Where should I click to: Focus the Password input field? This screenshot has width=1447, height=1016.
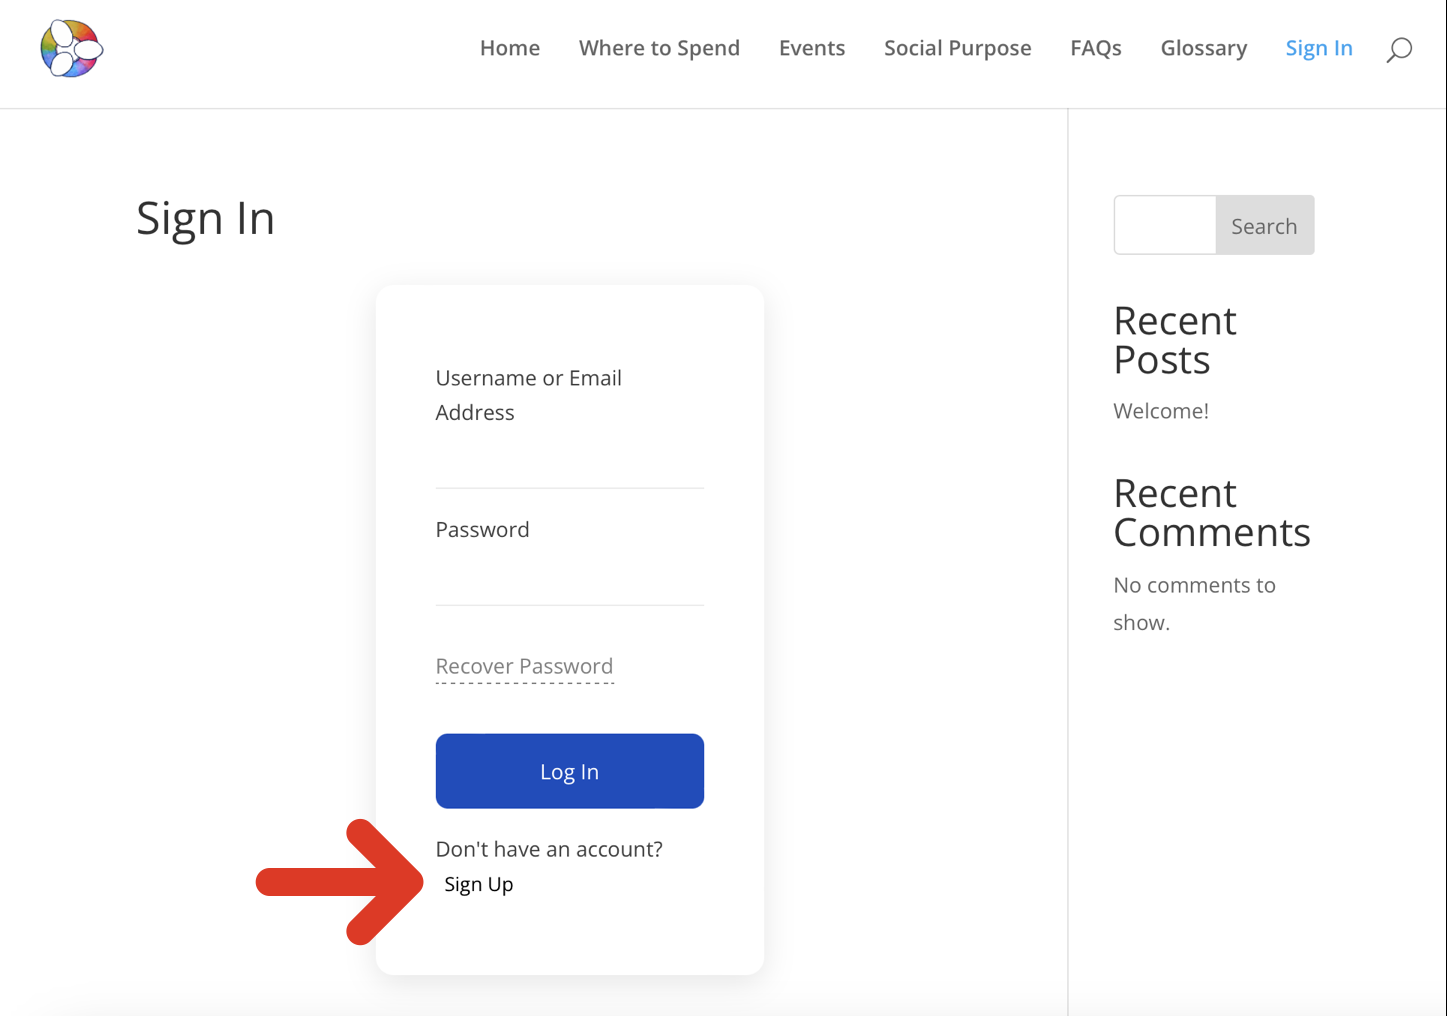click(570, 580)
